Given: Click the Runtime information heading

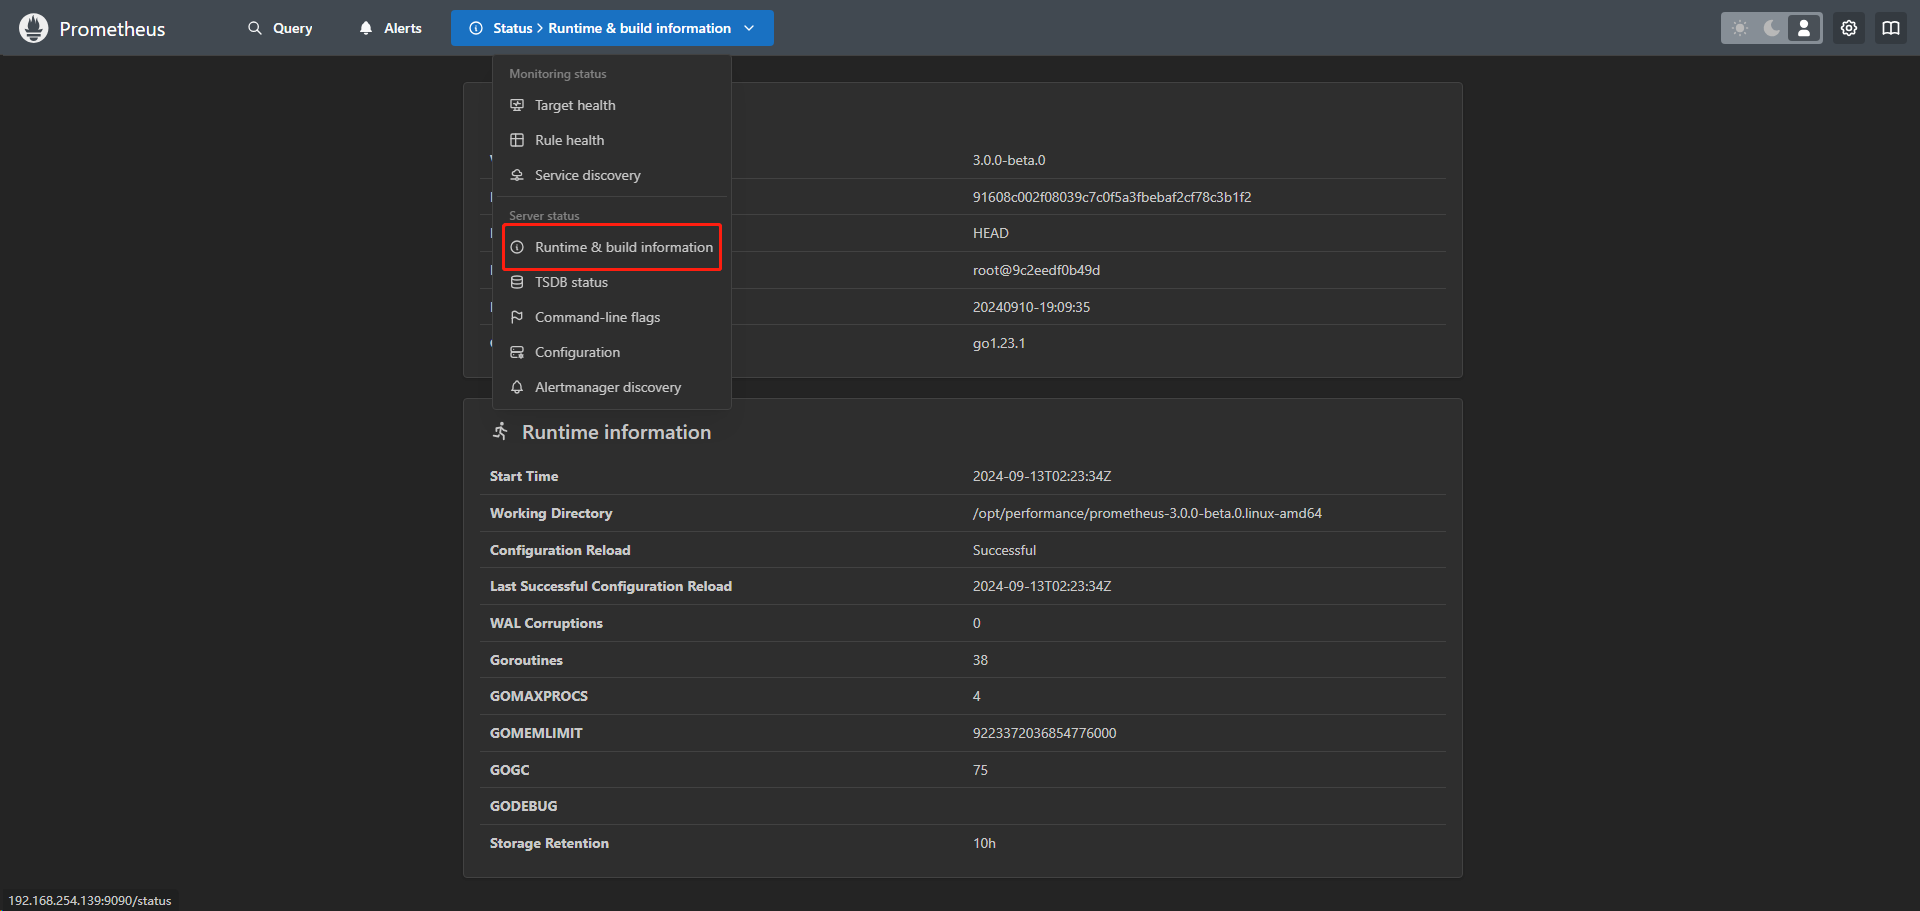Looking at the screenshot, I should pyautogui.click(x=616, y=432).
